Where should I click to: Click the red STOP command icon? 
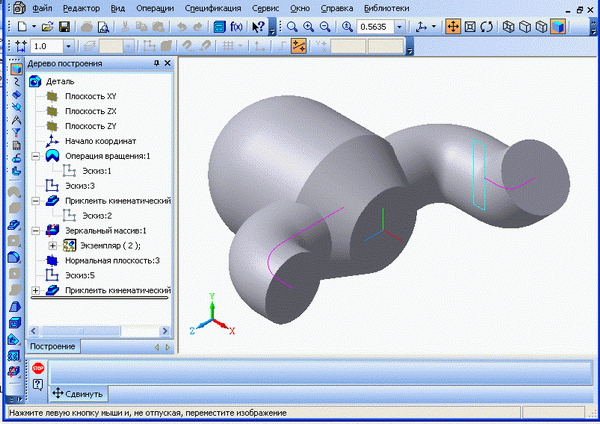pos(38,369)
